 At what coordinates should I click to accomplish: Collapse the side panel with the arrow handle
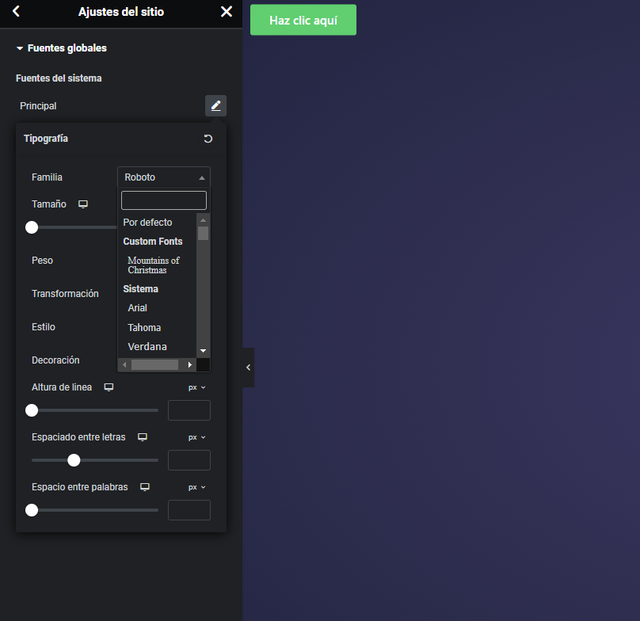248,367
